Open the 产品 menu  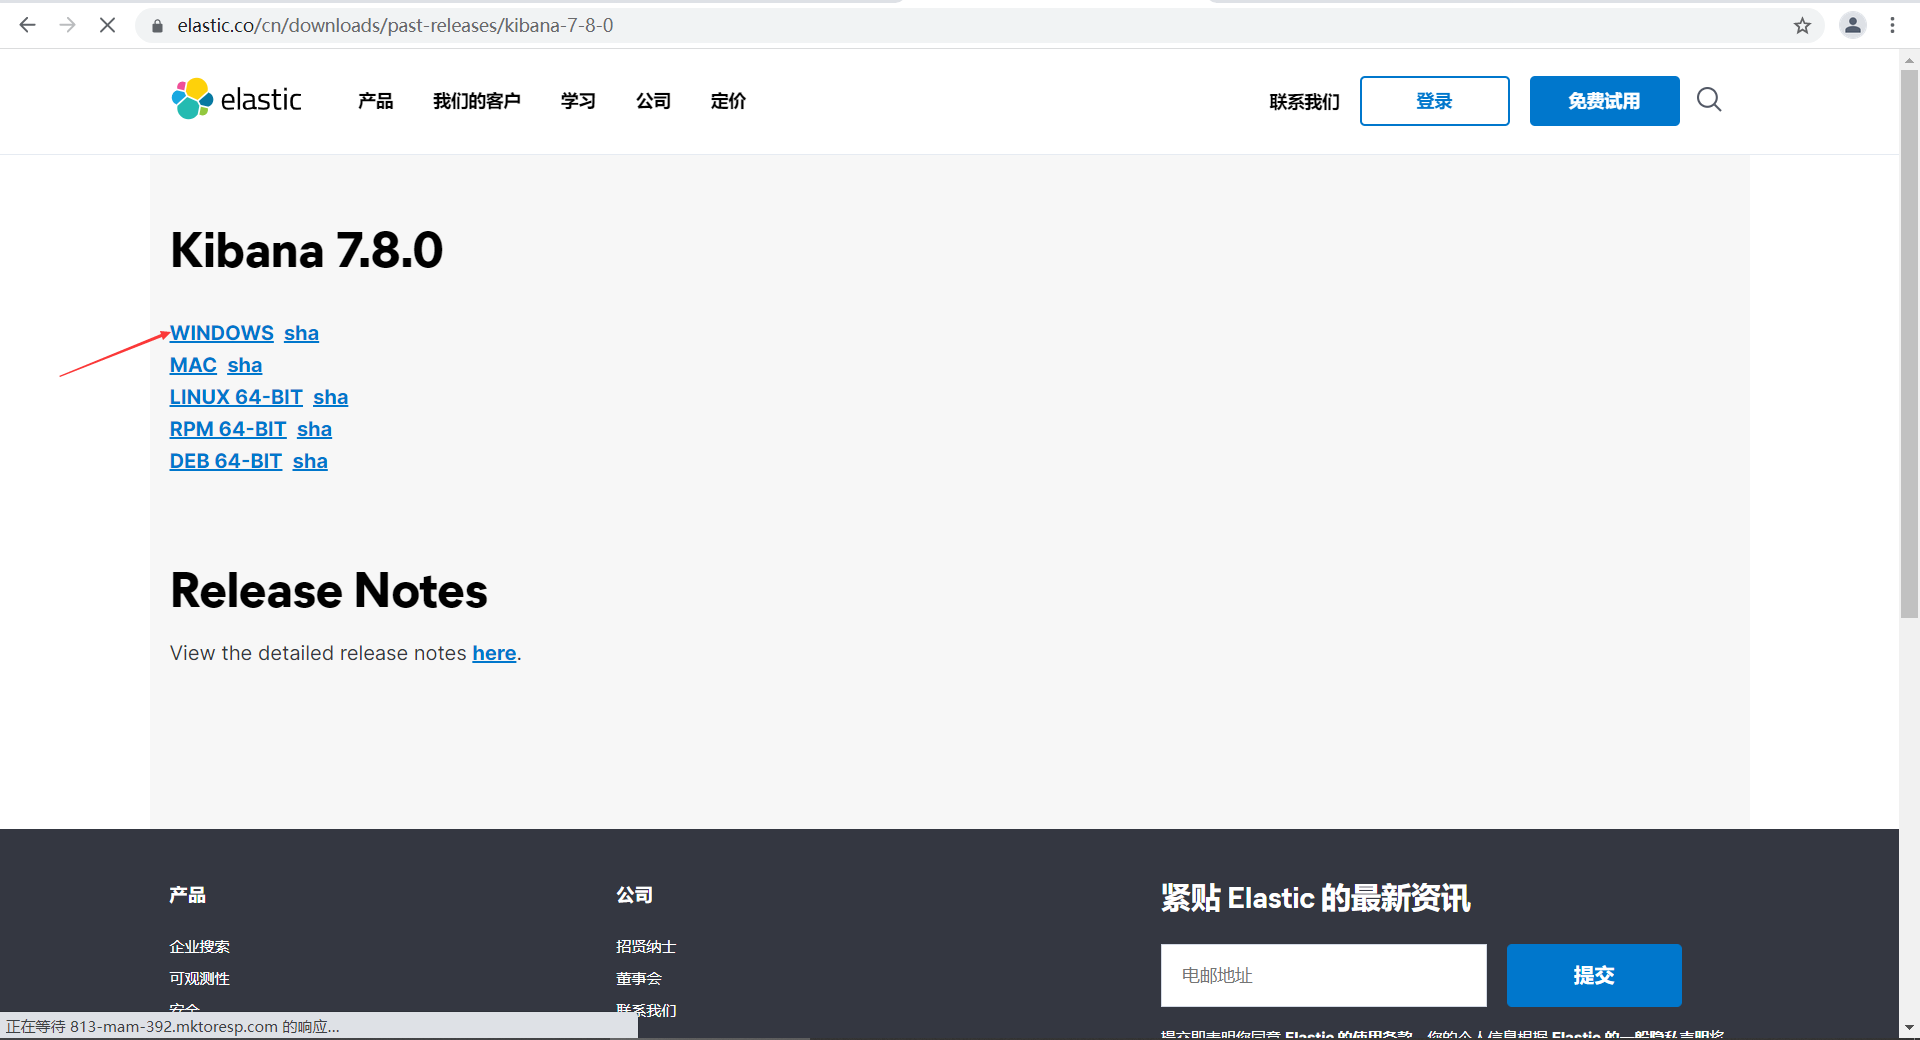point(375,101)
